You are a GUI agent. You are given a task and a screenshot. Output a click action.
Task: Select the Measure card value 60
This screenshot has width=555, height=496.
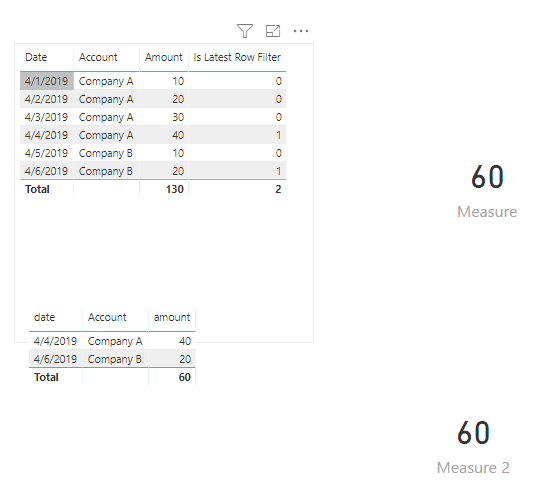pos(487,176)
